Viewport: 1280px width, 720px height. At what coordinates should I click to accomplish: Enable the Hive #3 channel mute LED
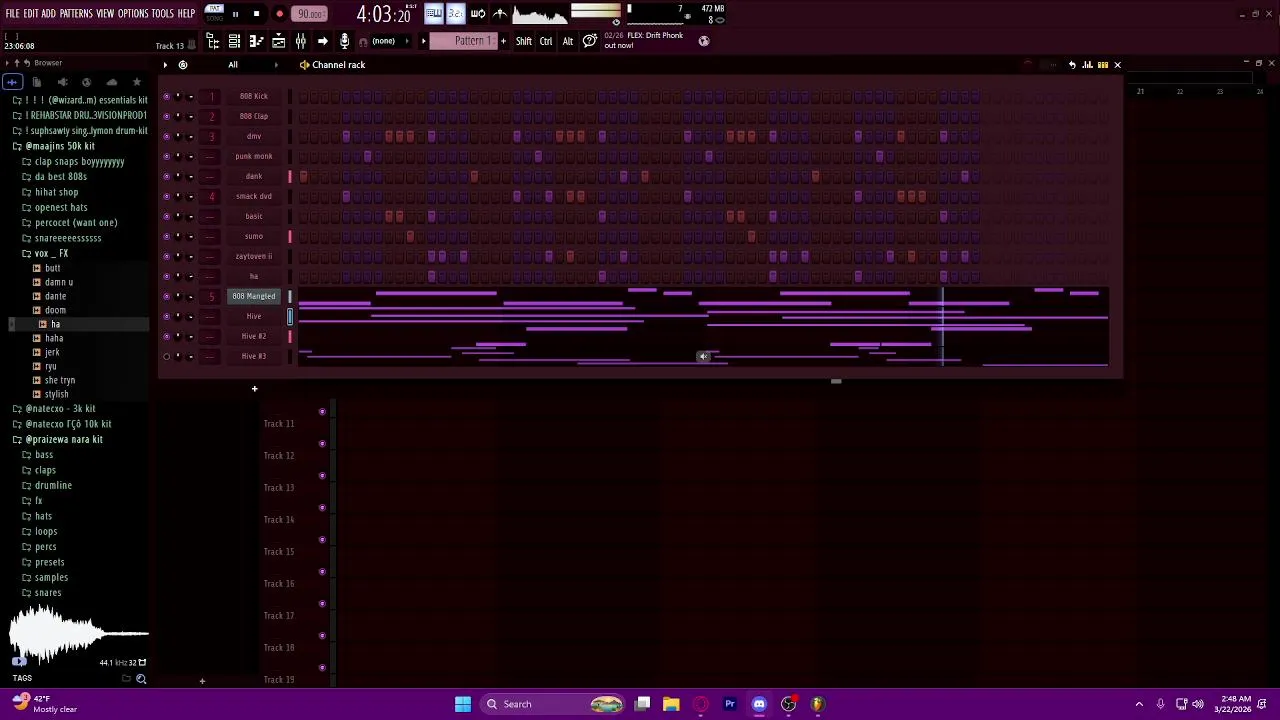coord(166,356)
